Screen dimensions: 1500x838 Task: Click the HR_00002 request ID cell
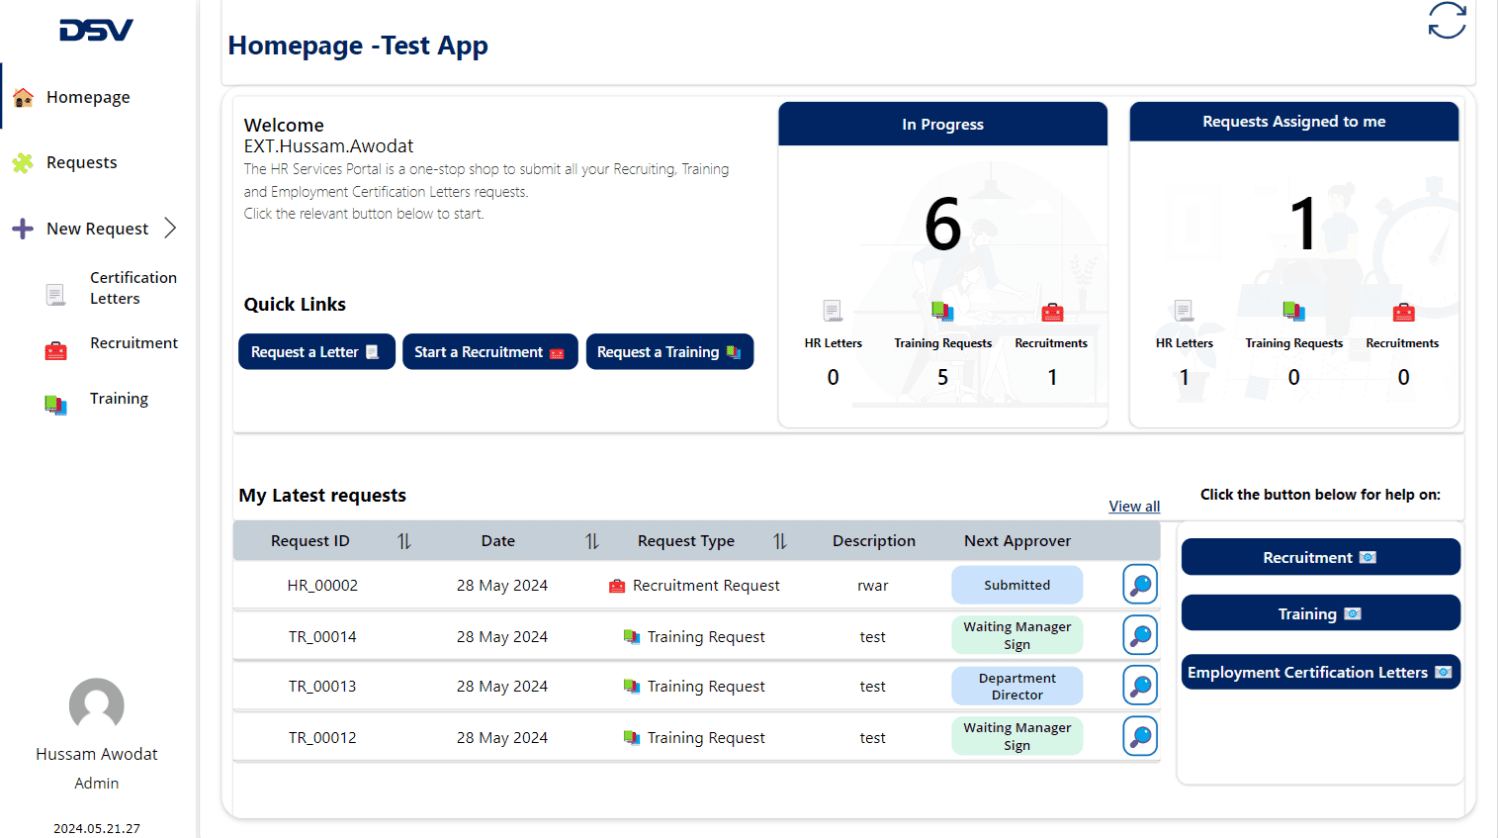pos(322,585)
